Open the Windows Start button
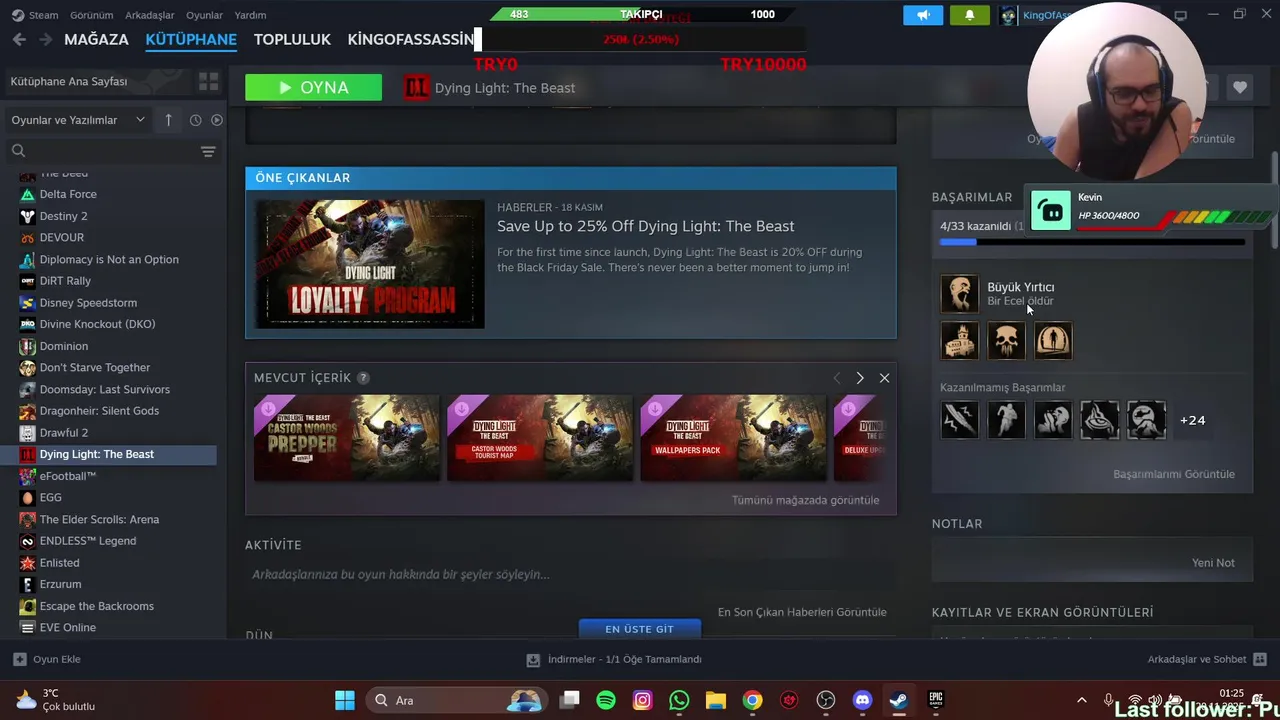 pyautogui.click(x=345, y=700)
